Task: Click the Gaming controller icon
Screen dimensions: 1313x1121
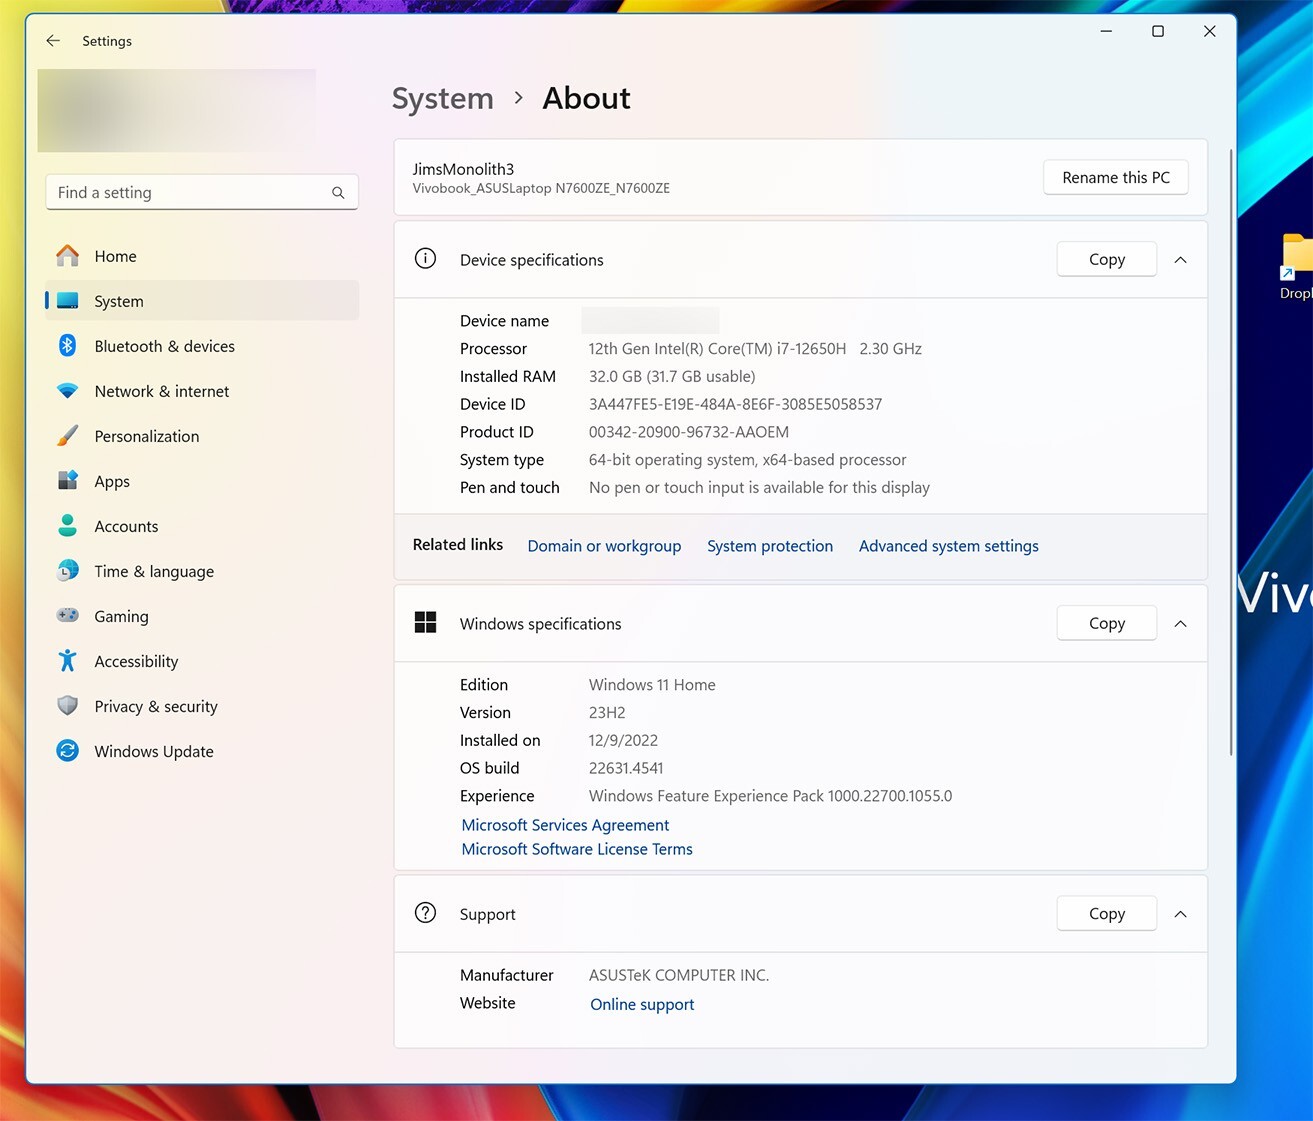Action: 67,616
